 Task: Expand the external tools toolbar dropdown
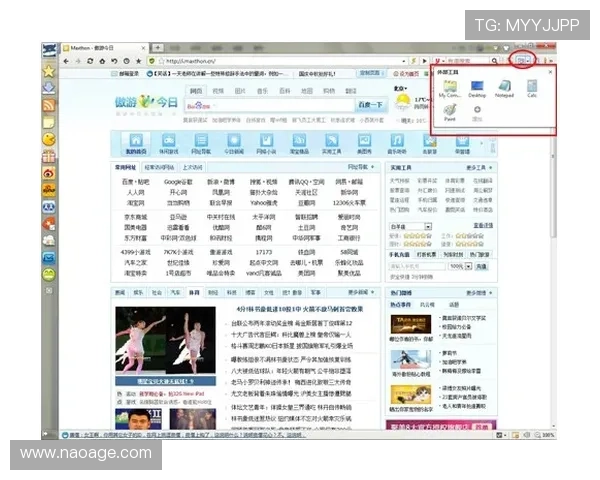click(x=528, y=60)
